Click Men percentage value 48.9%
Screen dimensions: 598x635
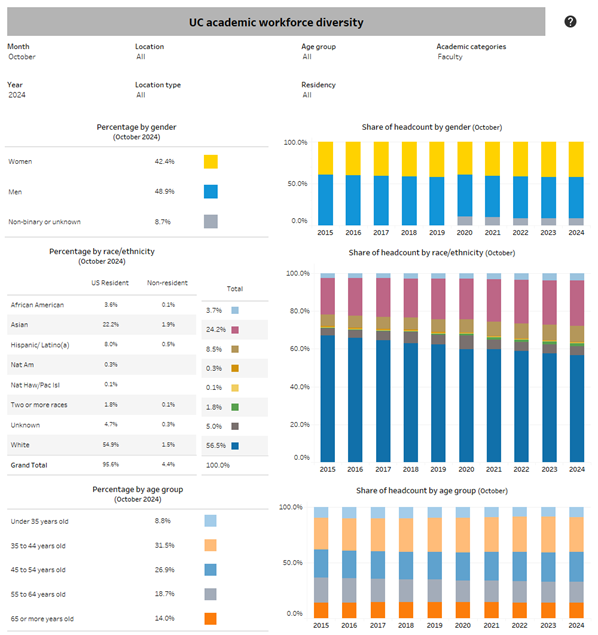pyautogui.click(x=164, y=192)
